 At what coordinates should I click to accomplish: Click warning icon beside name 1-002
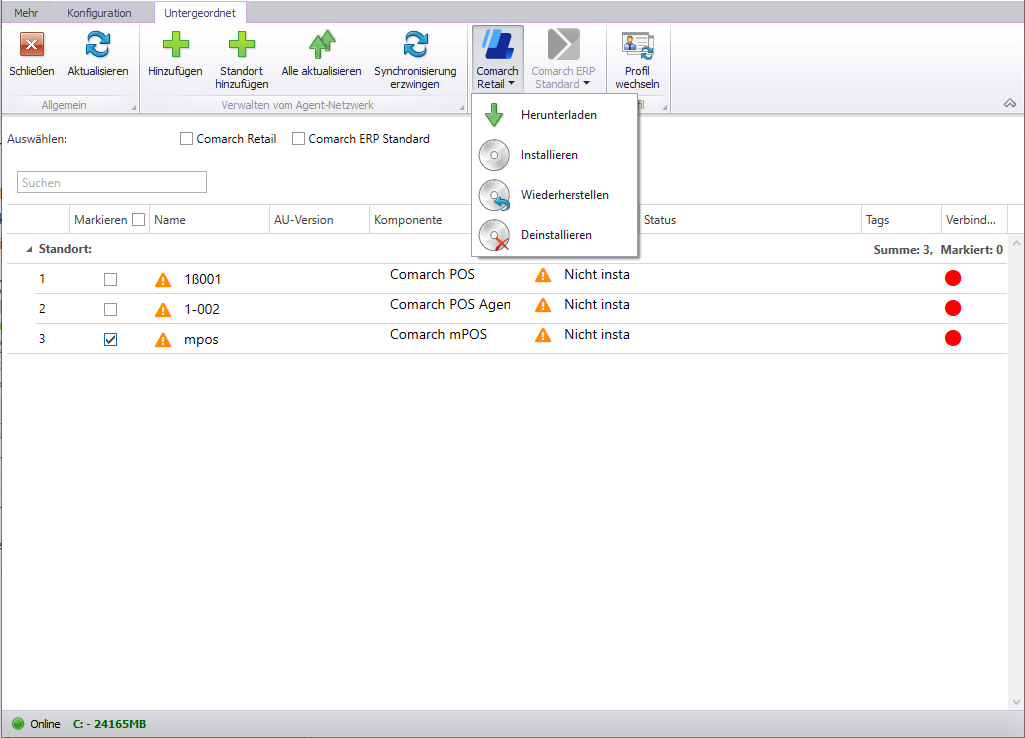point(163,310)
